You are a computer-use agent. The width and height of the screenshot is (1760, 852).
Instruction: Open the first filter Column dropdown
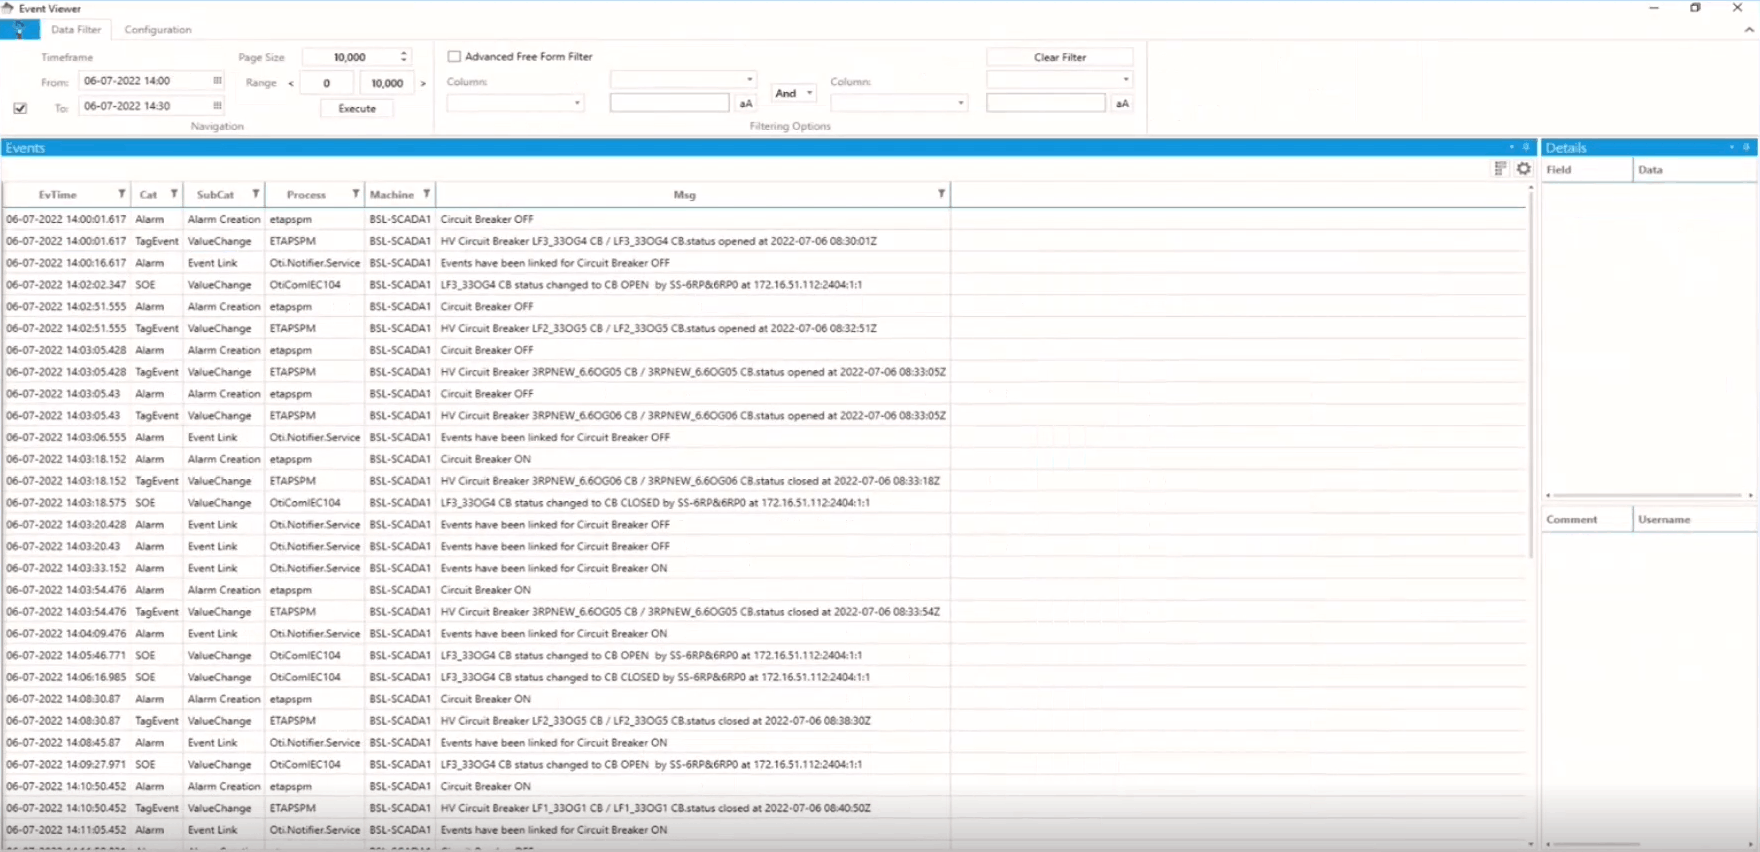pyautogui.click(x=515, y=103)
